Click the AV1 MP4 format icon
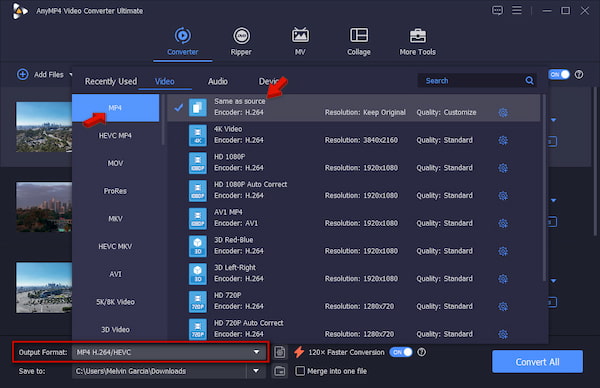This screenshot has width=600, height=388. tap(197, 218)
